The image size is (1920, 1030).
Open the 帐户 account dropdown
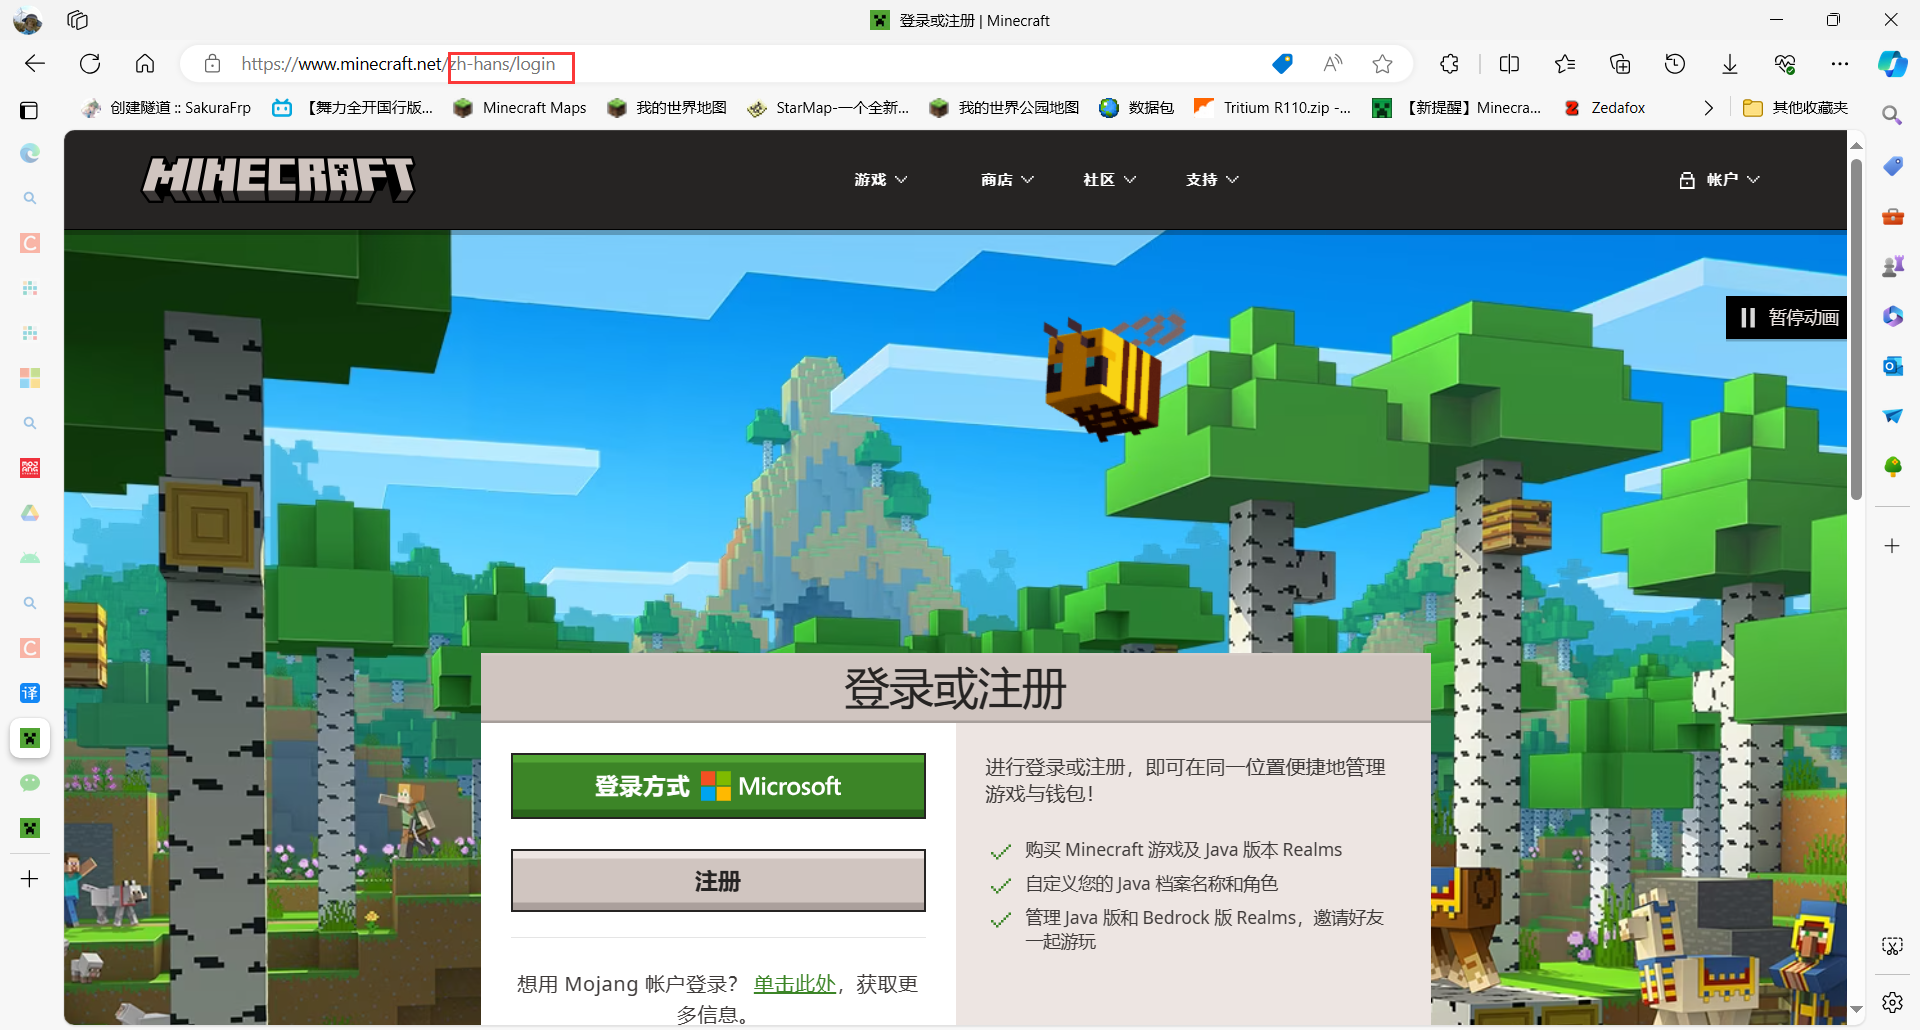click(x=1719, y=180)
